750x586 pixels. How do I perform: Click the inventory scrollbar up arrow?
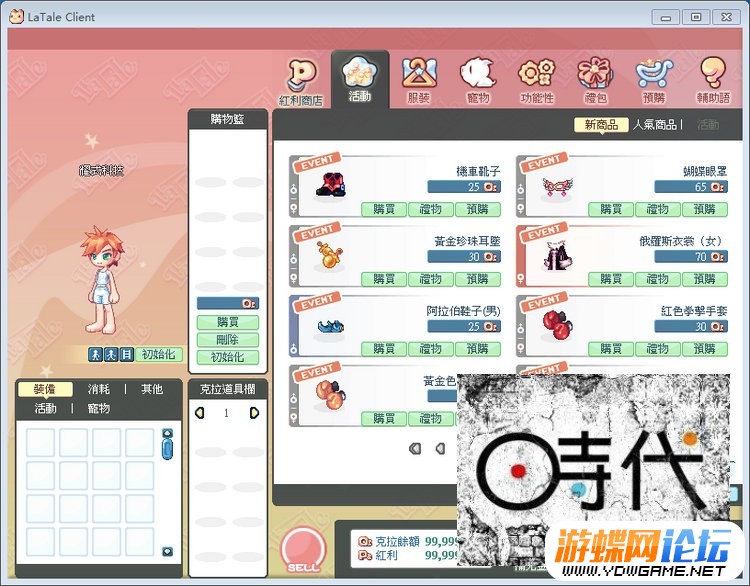167,433
